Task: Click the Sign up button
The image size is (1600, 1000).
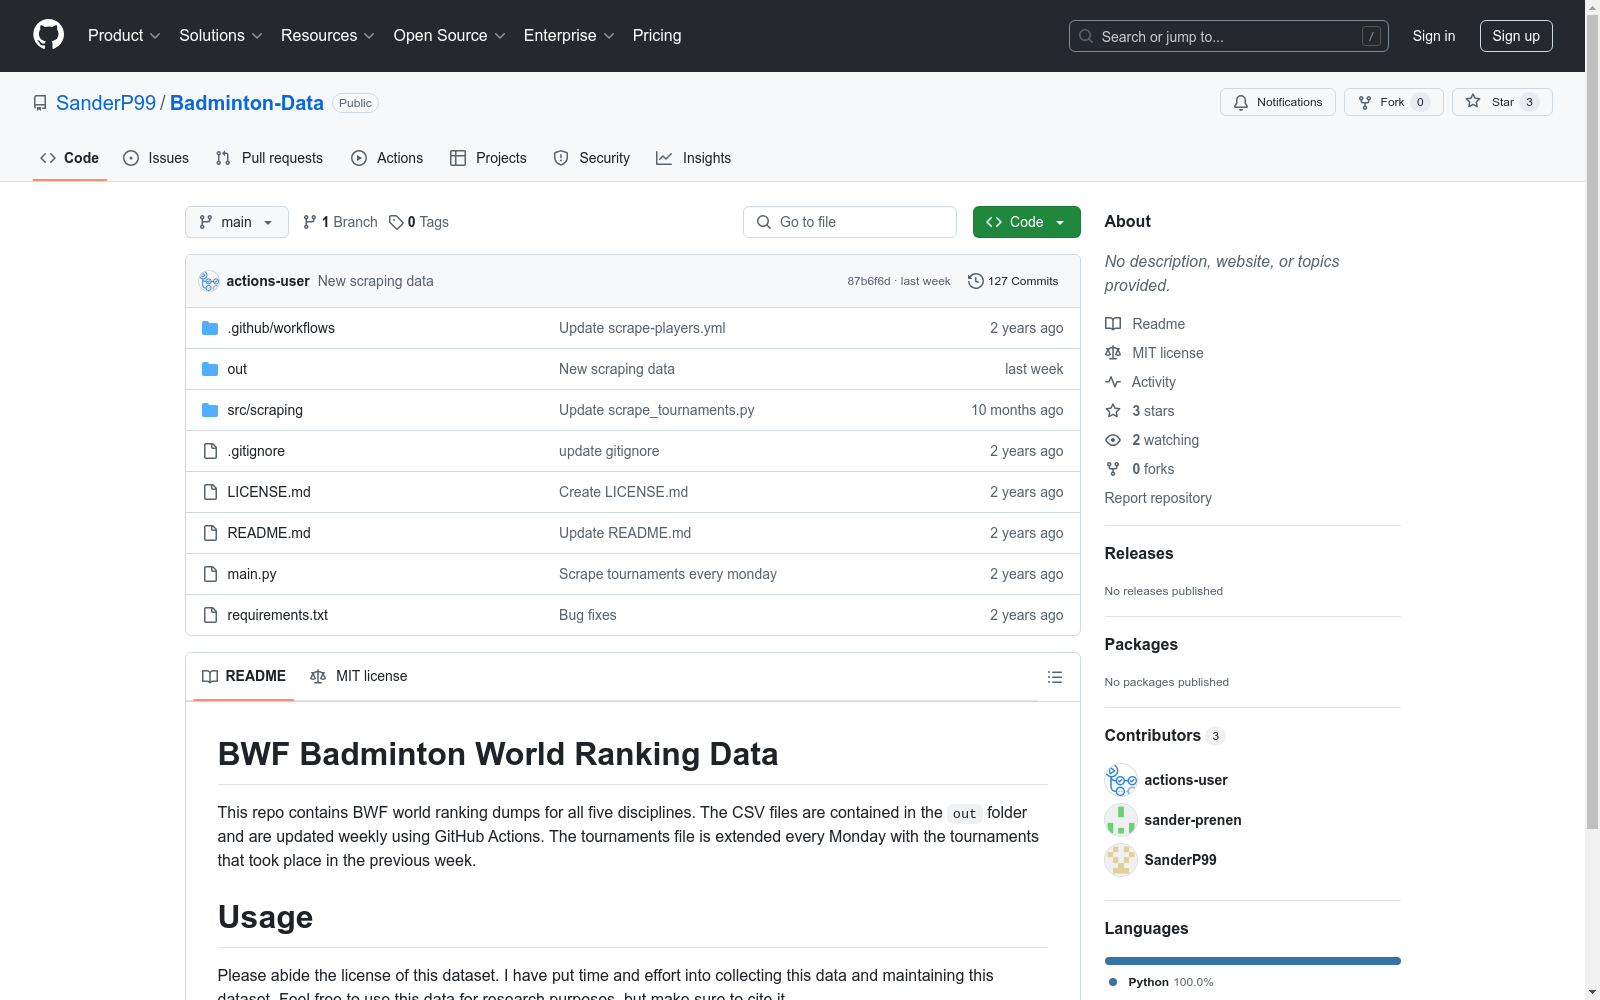Action: [1516, 36]
